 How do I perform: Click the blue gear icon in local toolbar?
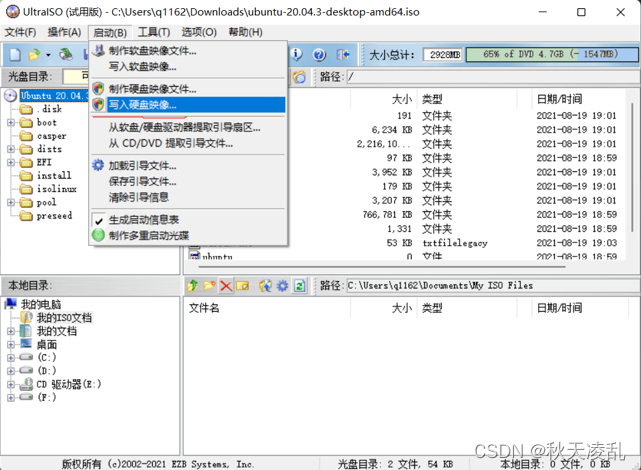tap(282, 286)
